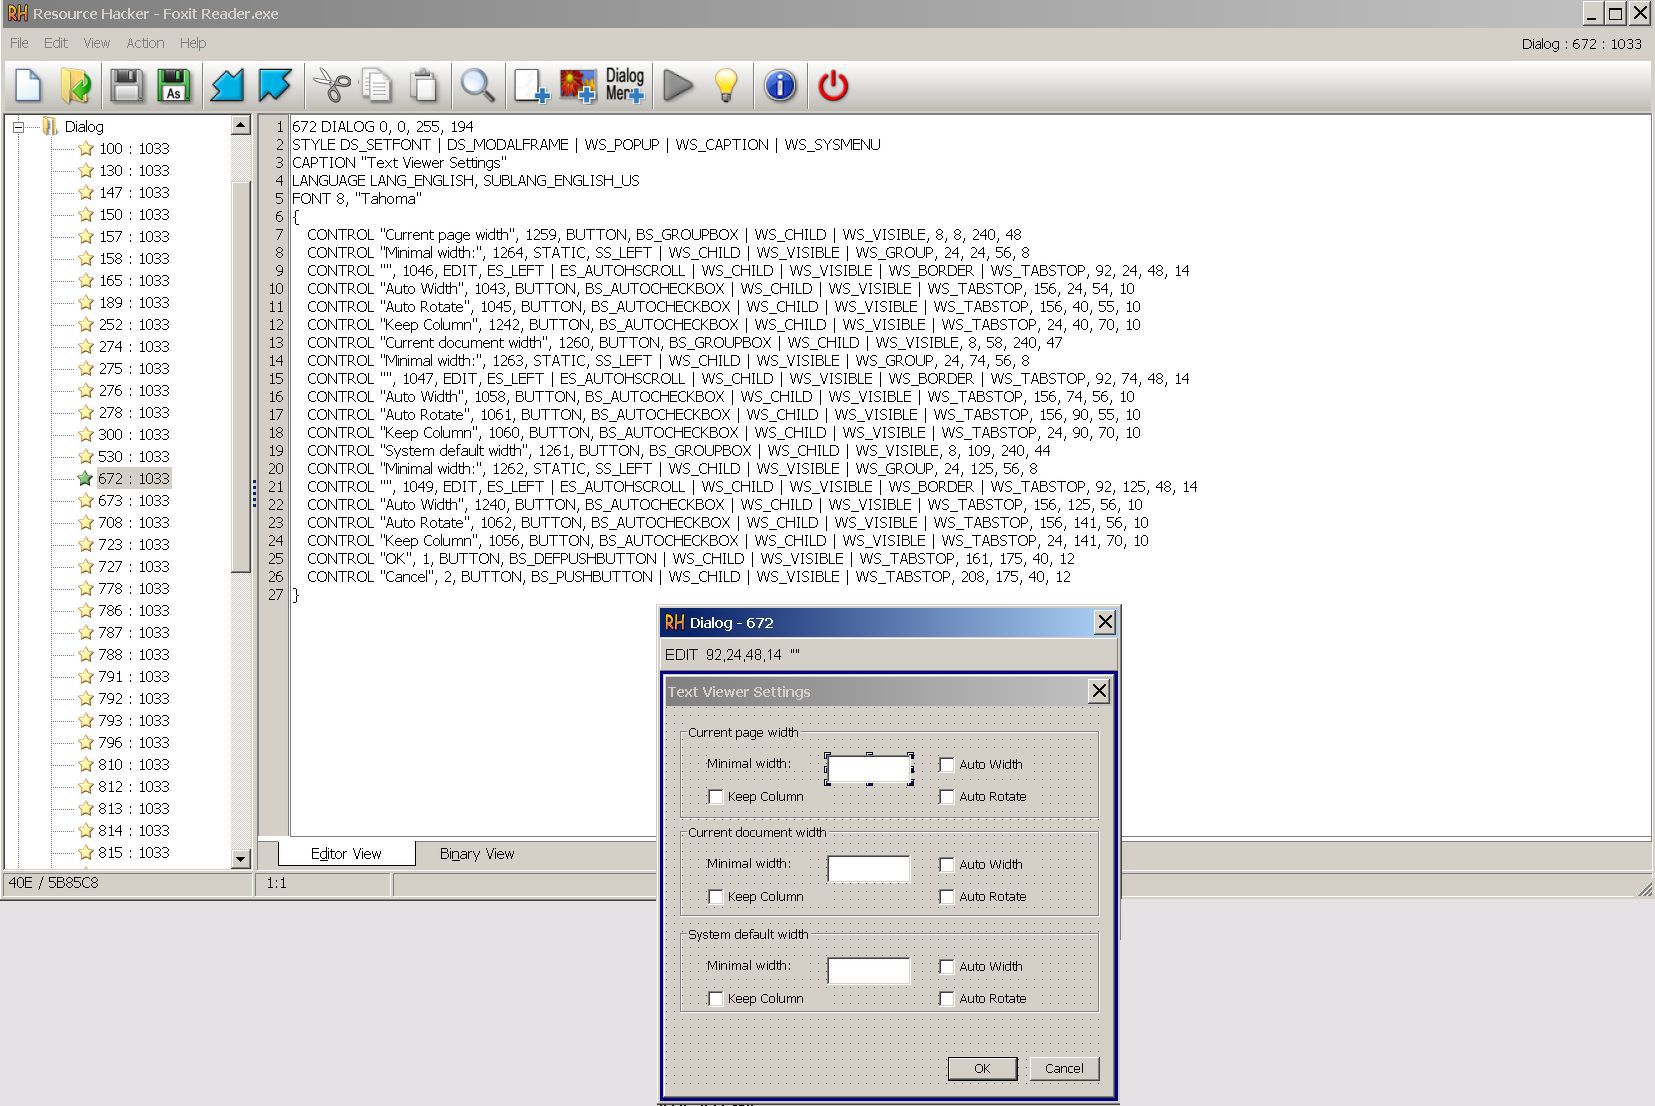
Task: Click the RH logo in Dialog - 672 titlebar
Action: pyautogui.click(x=675, y=622)
